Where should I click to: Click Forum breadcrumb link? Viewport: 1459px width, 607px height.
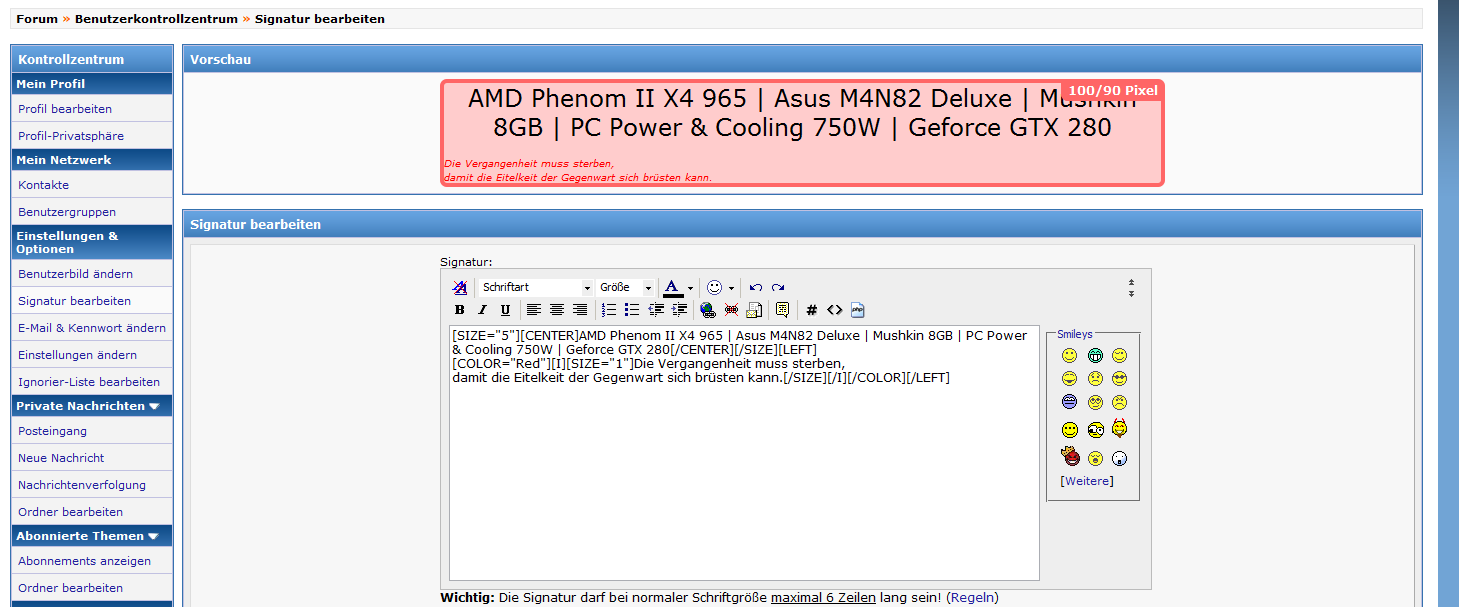[x=37, y=19]
